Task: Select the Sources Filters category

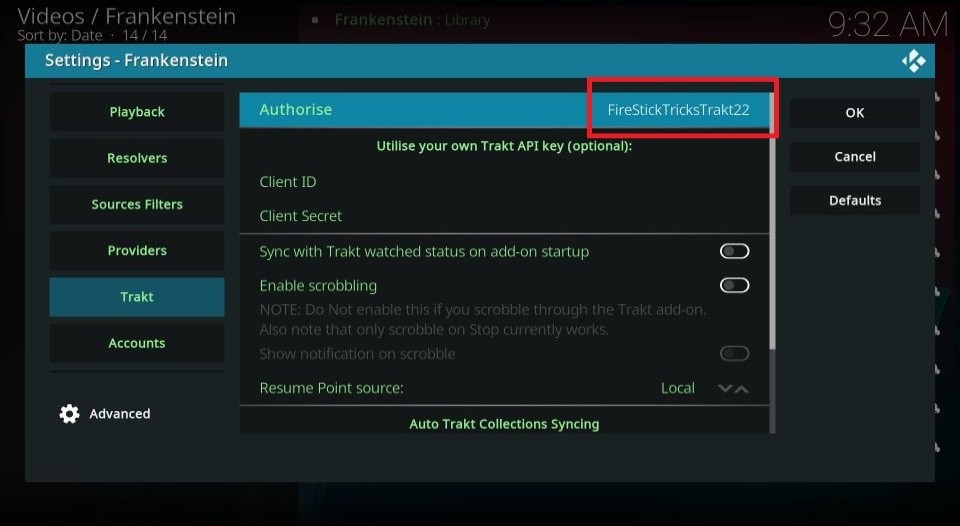Action: 137,204
